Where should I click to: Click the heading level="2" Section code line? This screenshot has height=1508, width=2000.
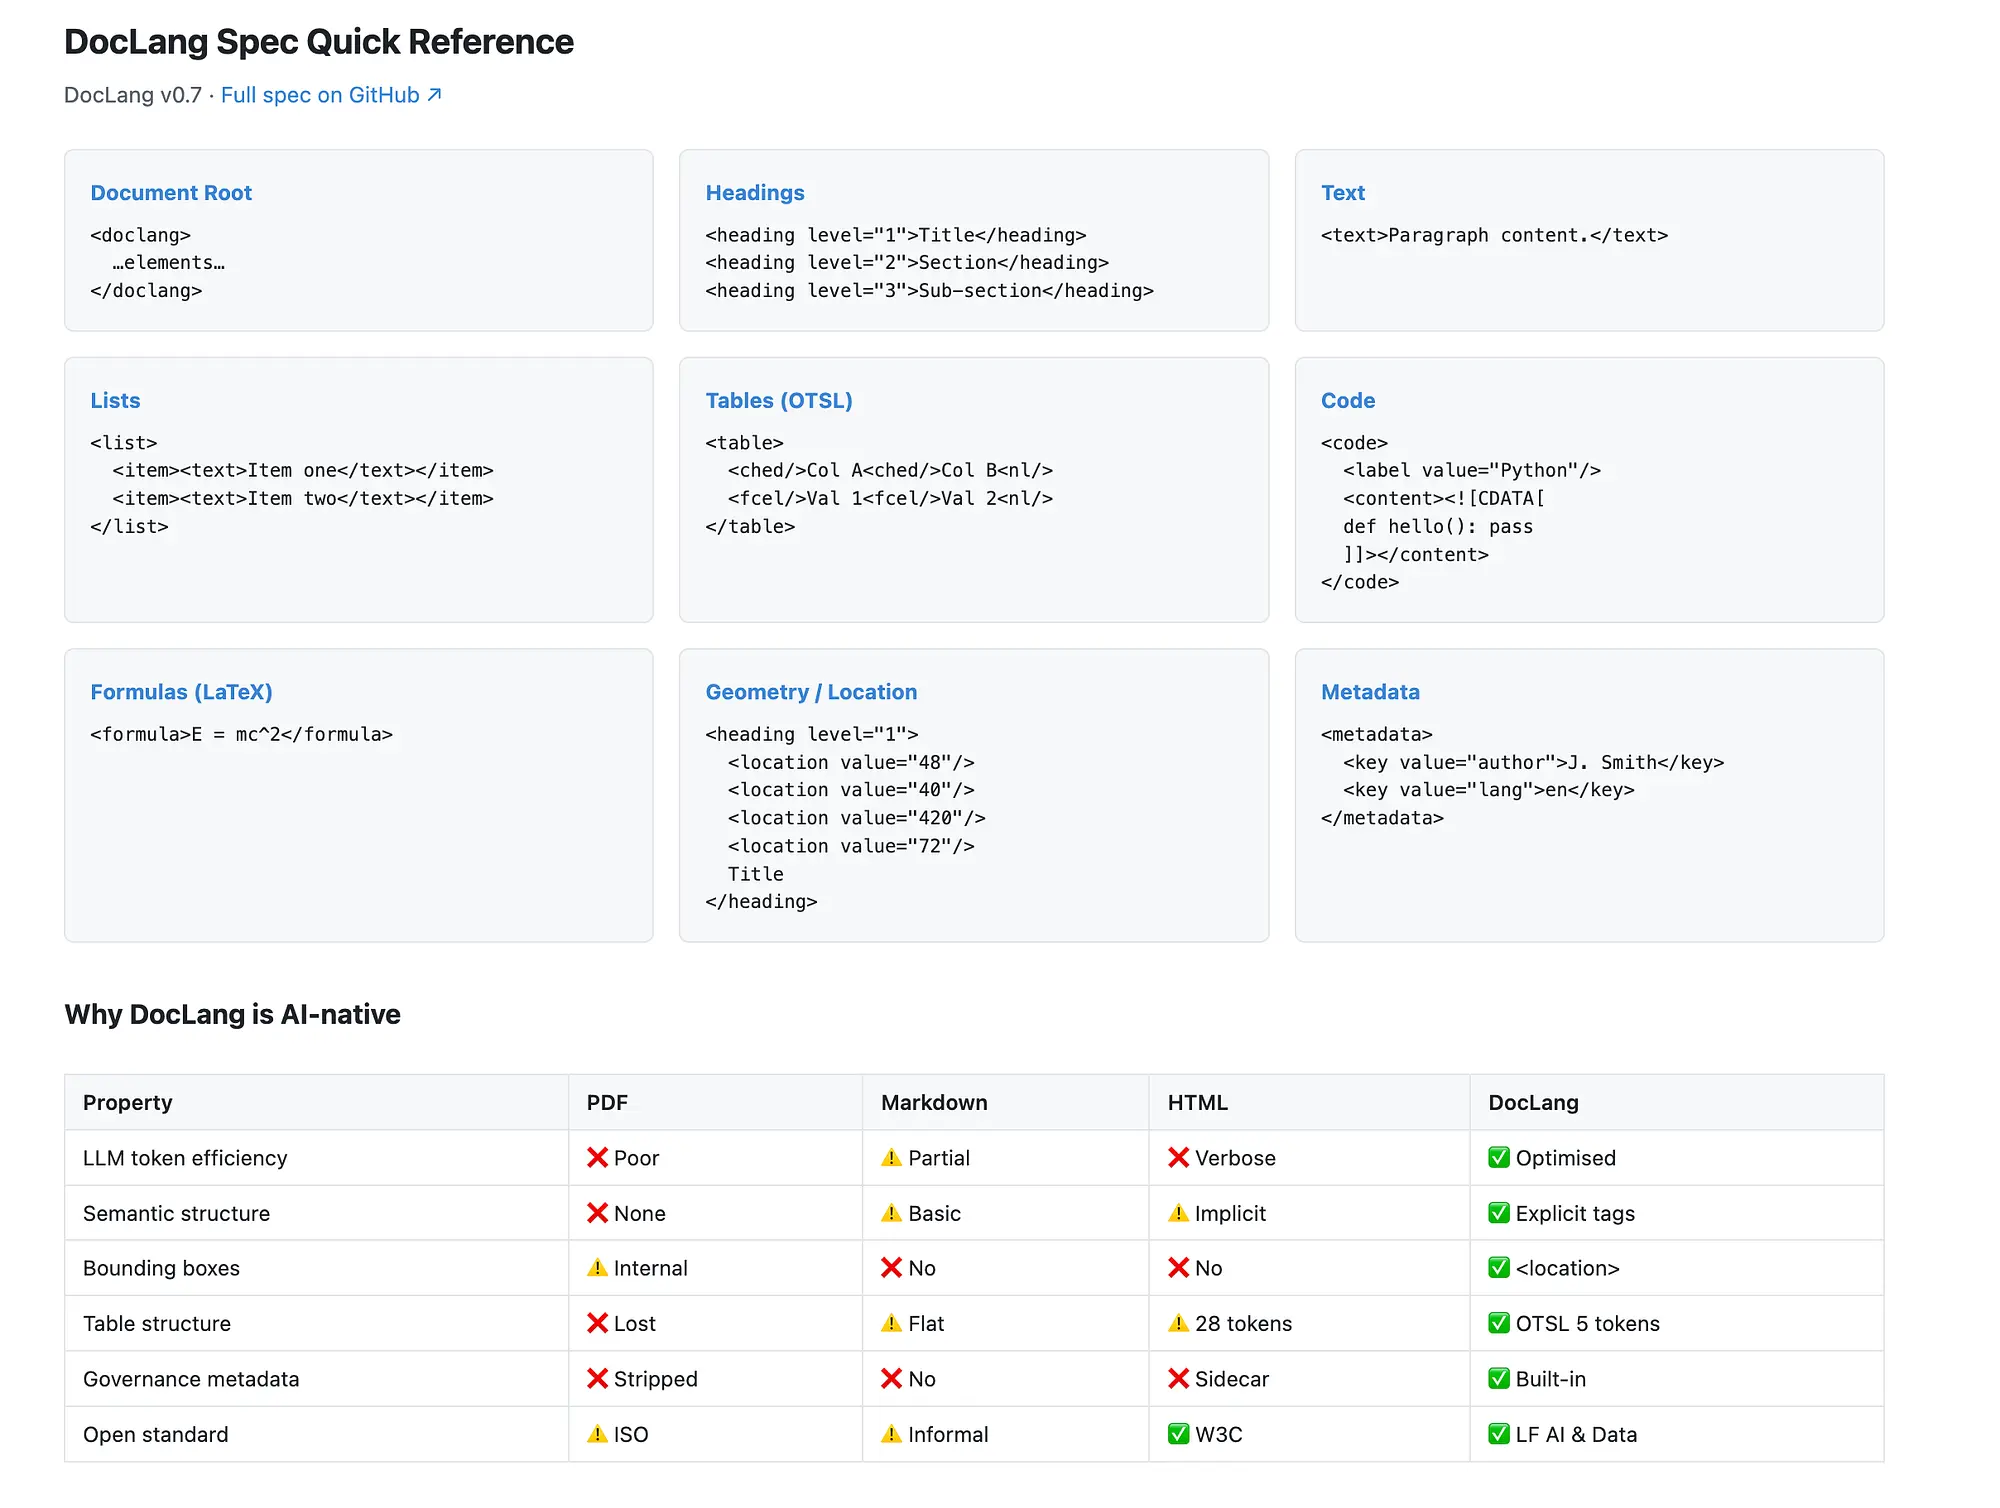(x=907, y=263)
